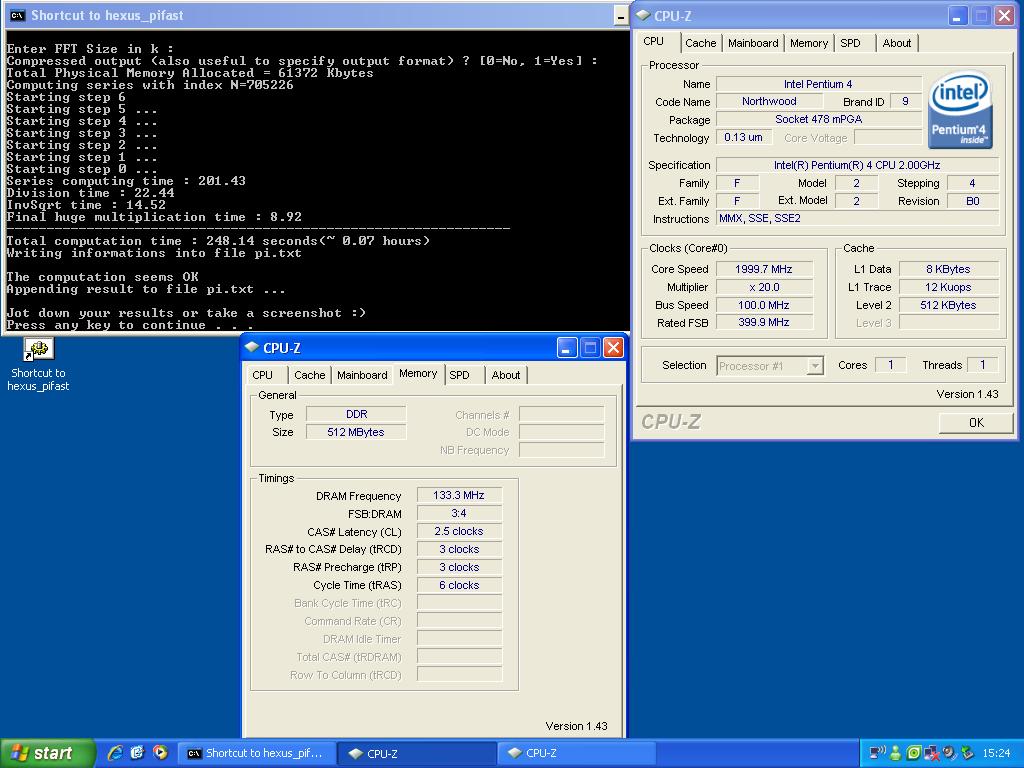
Task: Click the safely remove hardware tray icon
Action: (967, 753)
